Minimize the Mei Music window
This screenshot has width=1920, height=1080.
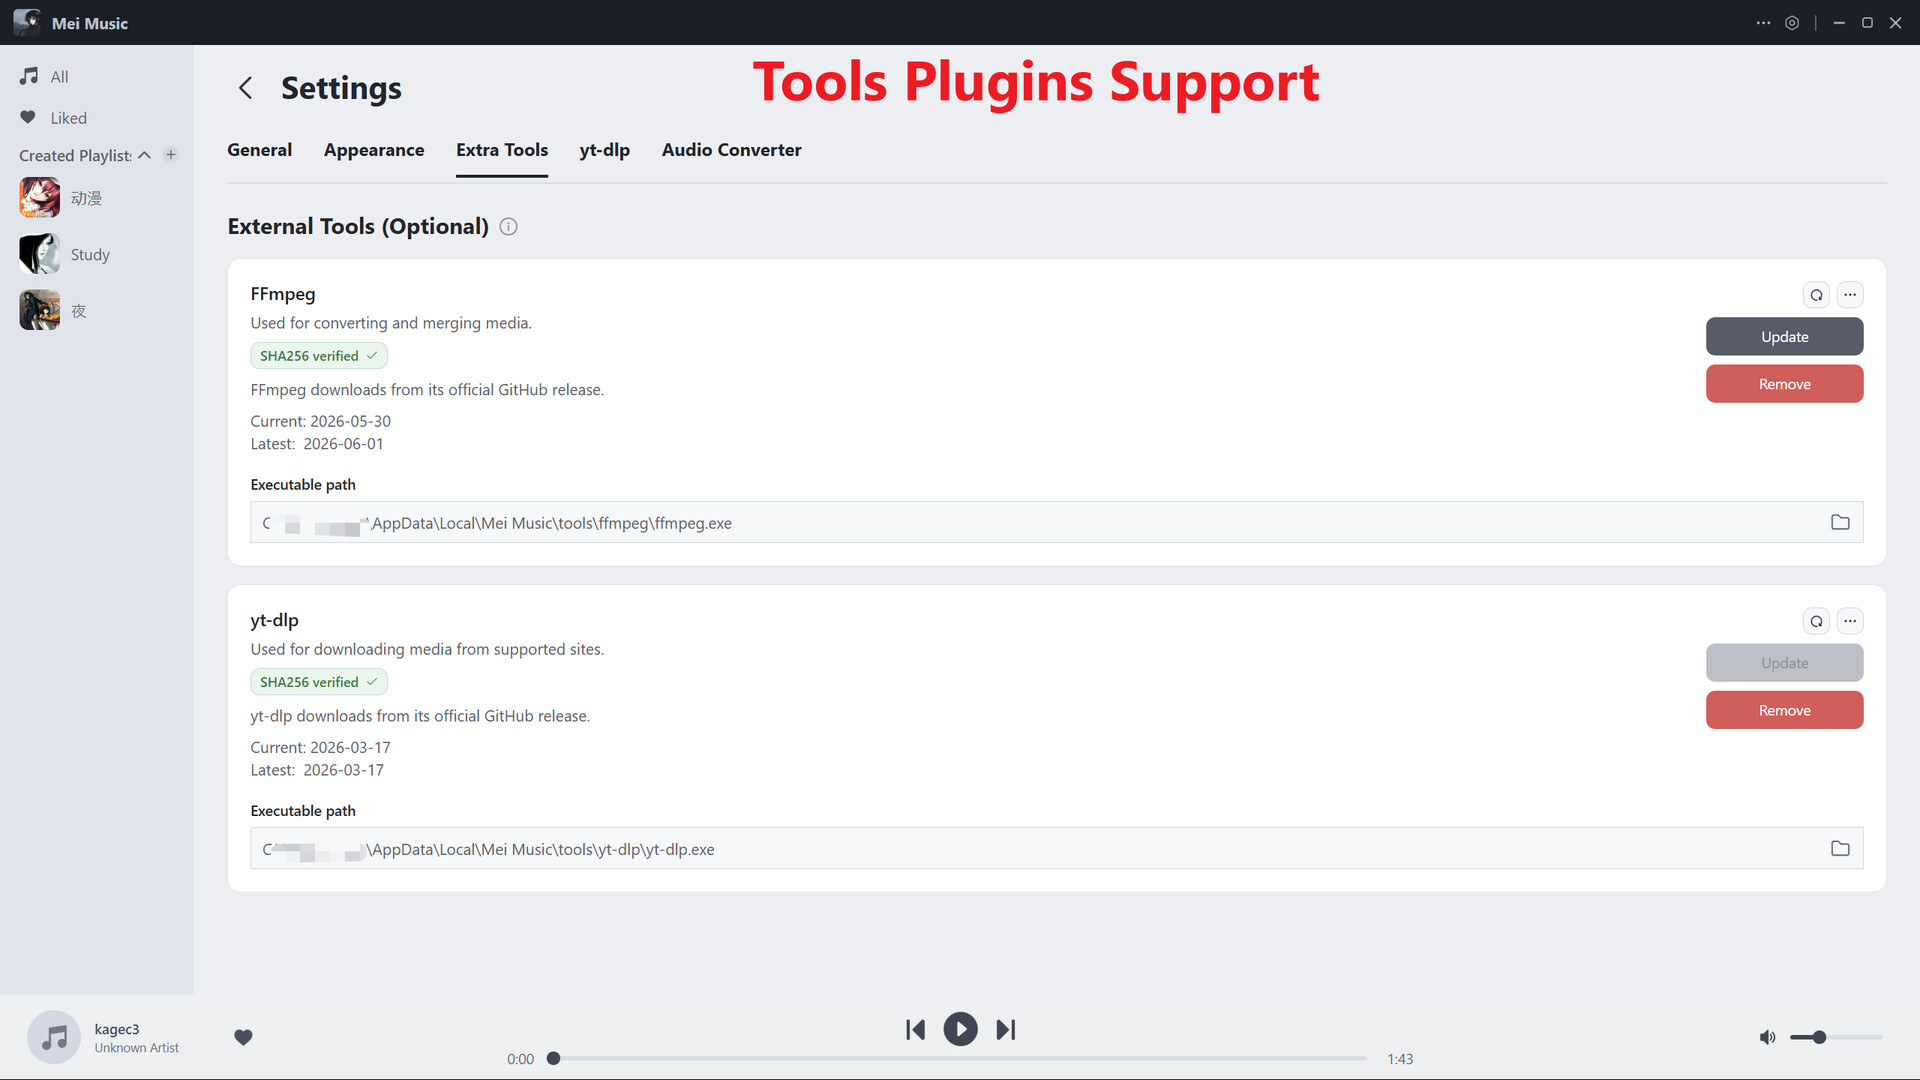[1839, 22]
